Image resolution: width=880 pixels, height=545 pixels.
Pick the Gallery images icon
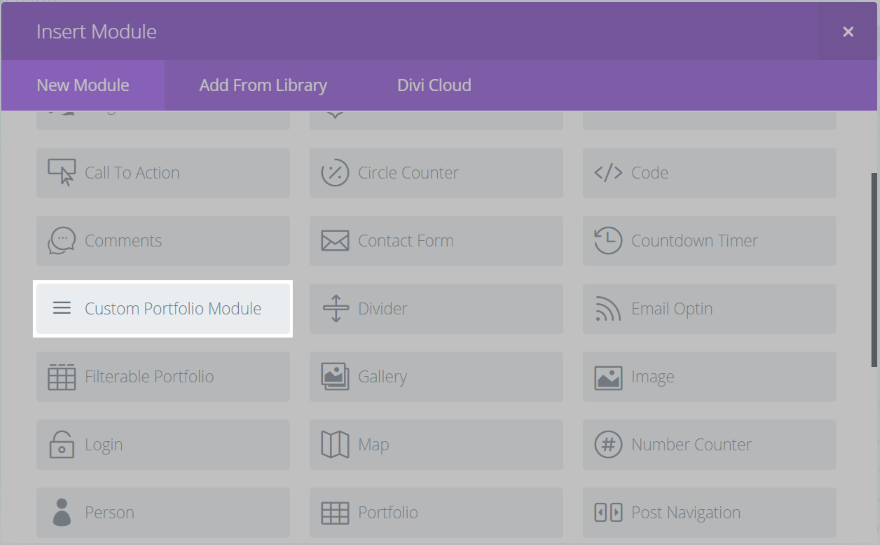[x=335, y=377]
